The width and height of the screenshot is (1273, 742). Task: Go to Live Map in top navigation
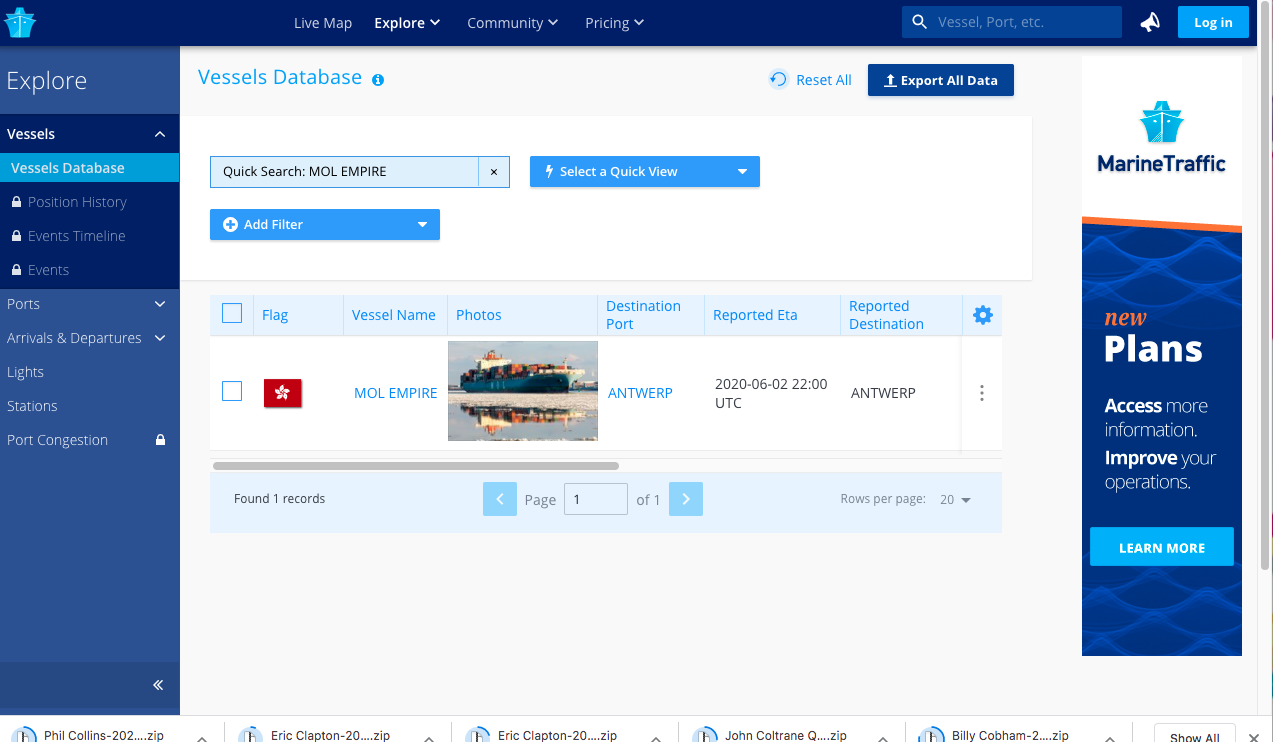[x=322, y=23]
